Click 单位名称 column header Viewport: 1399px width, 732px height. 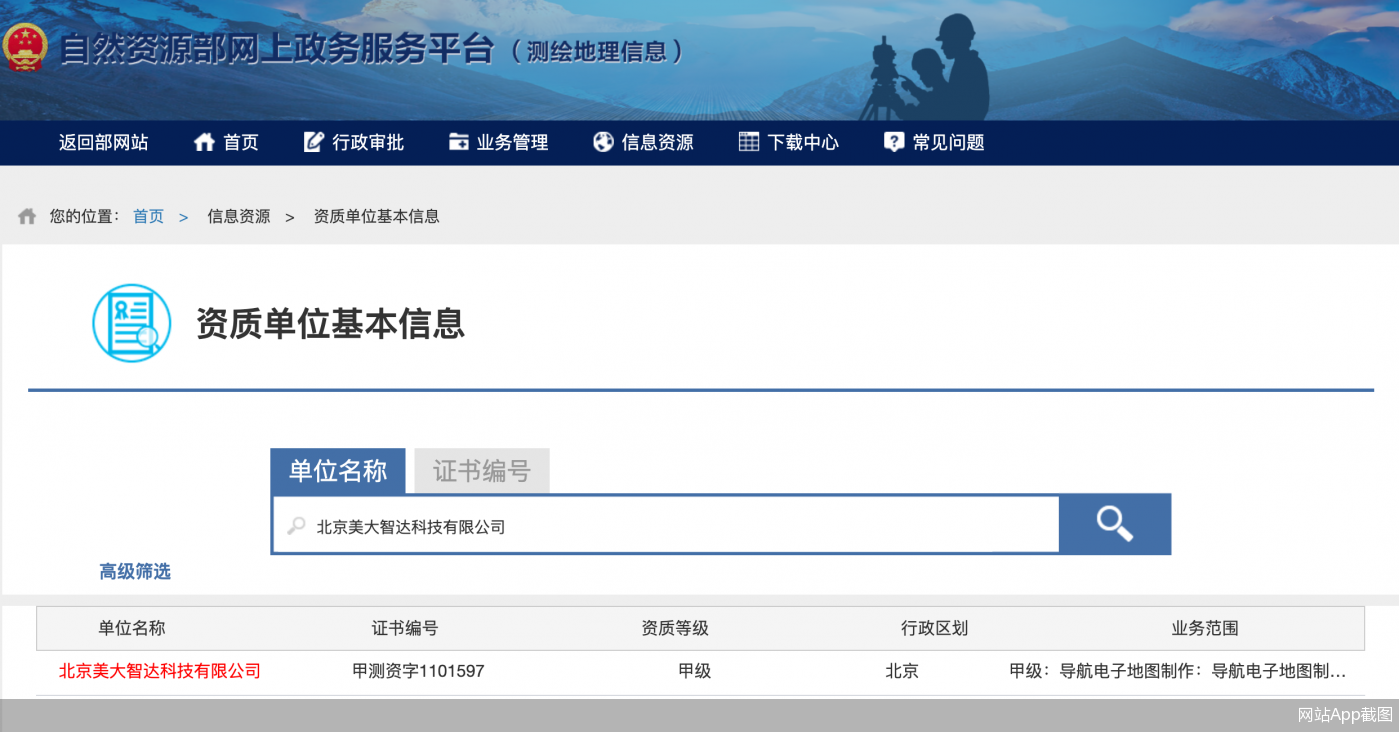point(132,628)
